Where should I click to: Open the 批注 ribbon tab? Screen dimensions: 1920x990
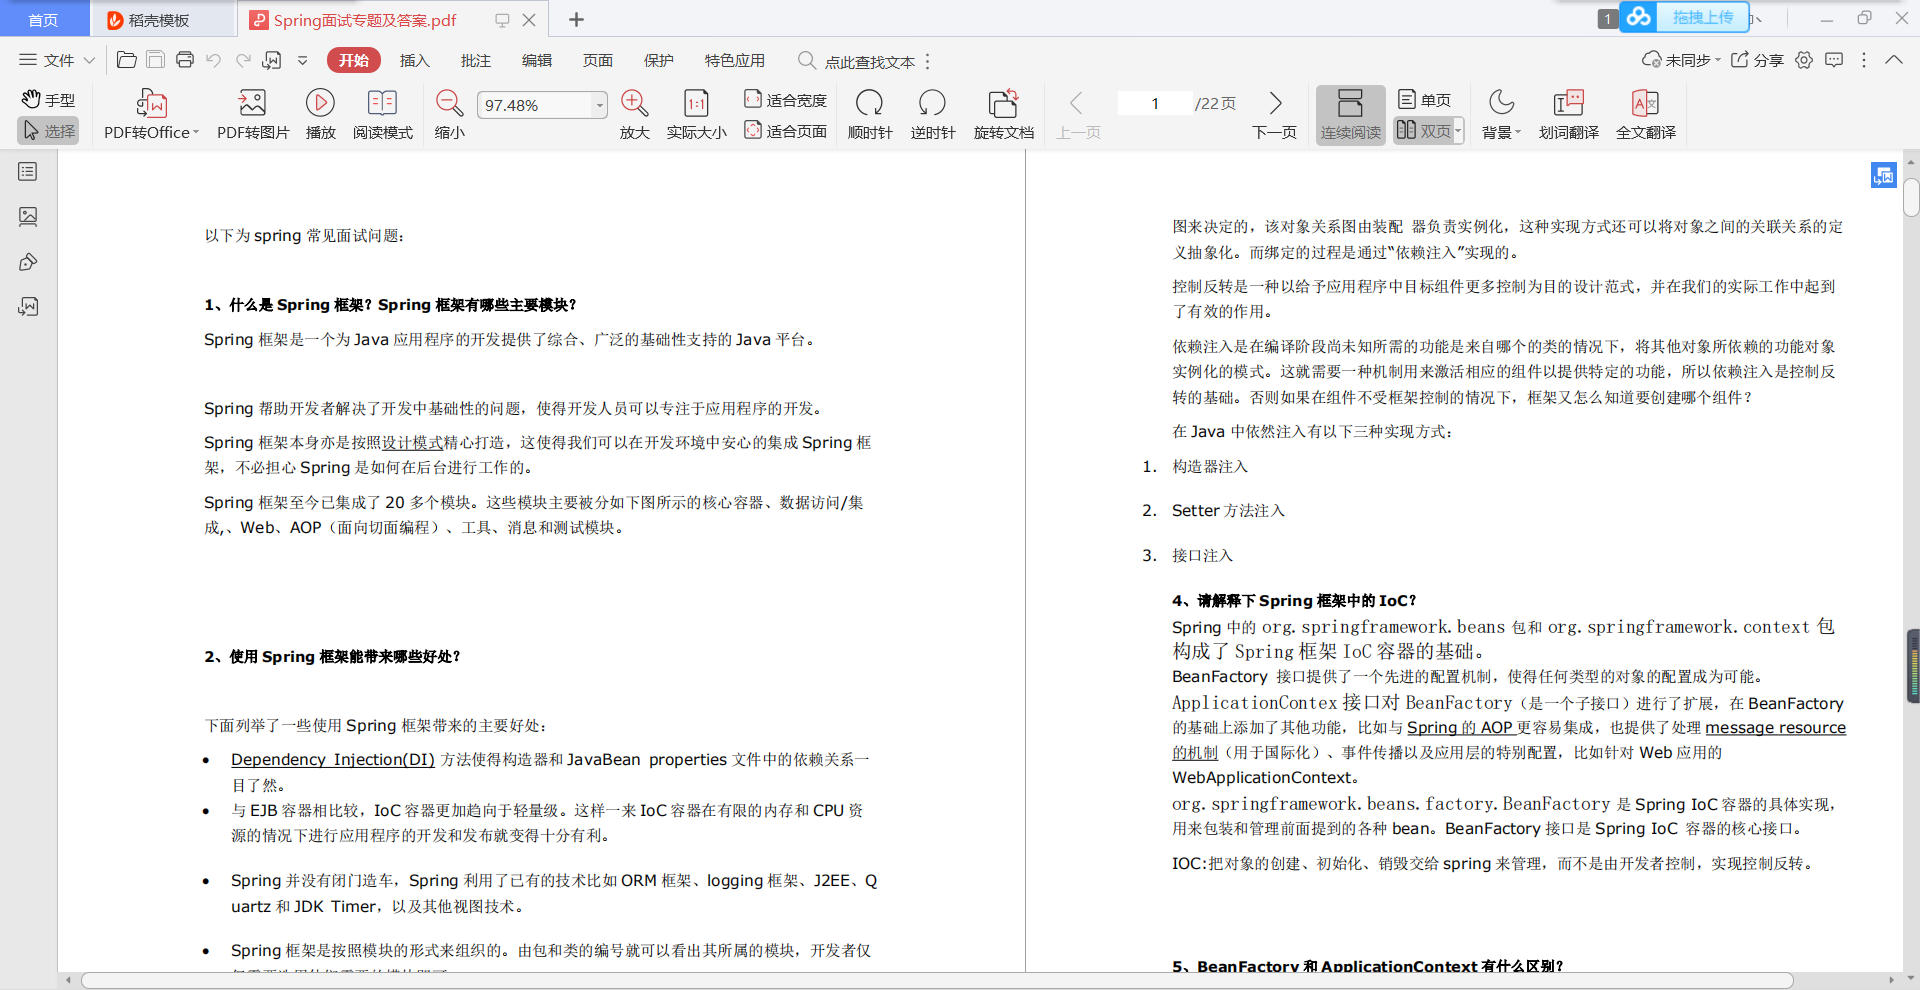(475, 60)
